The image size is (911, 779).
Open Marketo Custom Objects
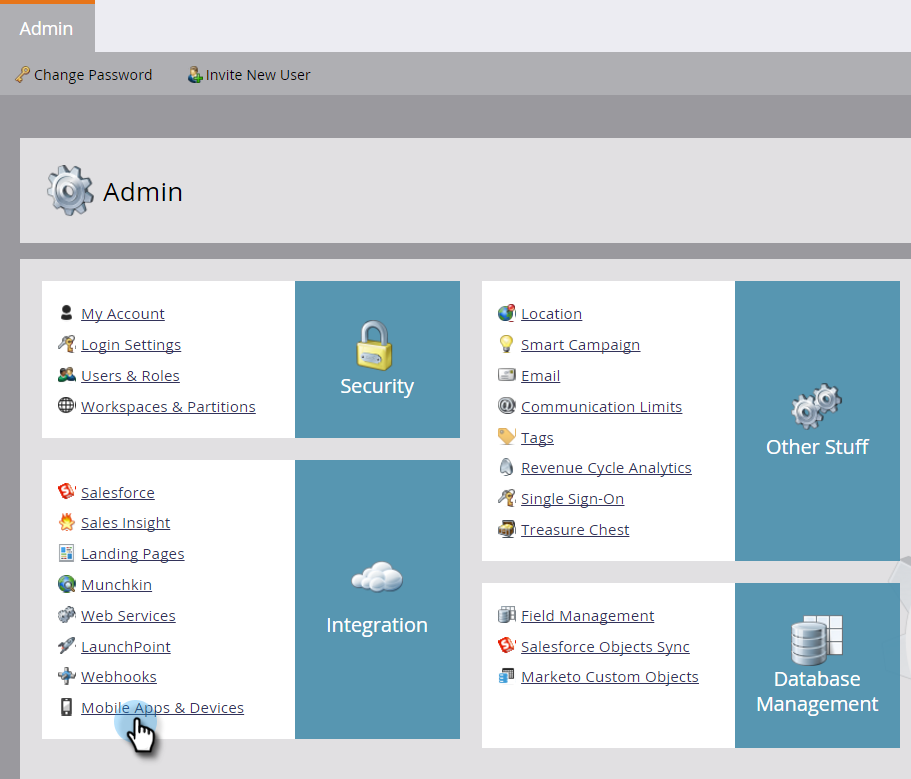[x=609, y=677]
